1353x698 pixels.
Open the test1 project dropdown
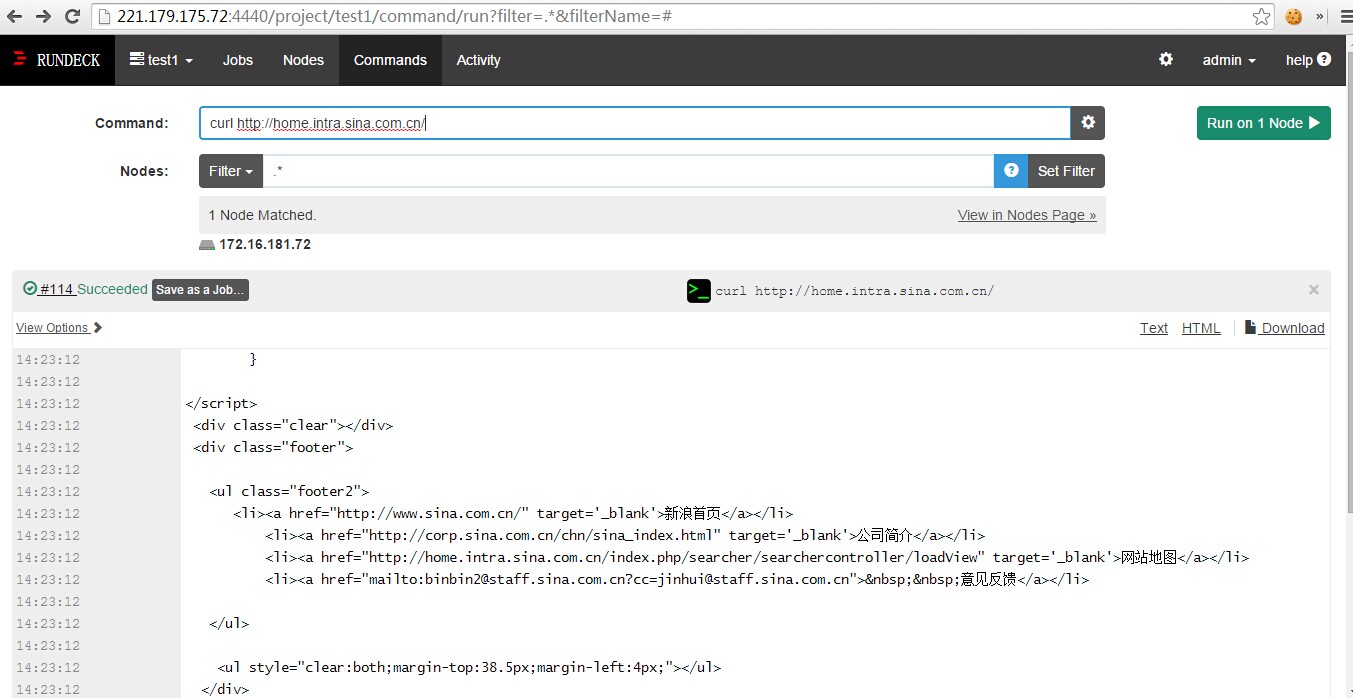tap(161, 60)
